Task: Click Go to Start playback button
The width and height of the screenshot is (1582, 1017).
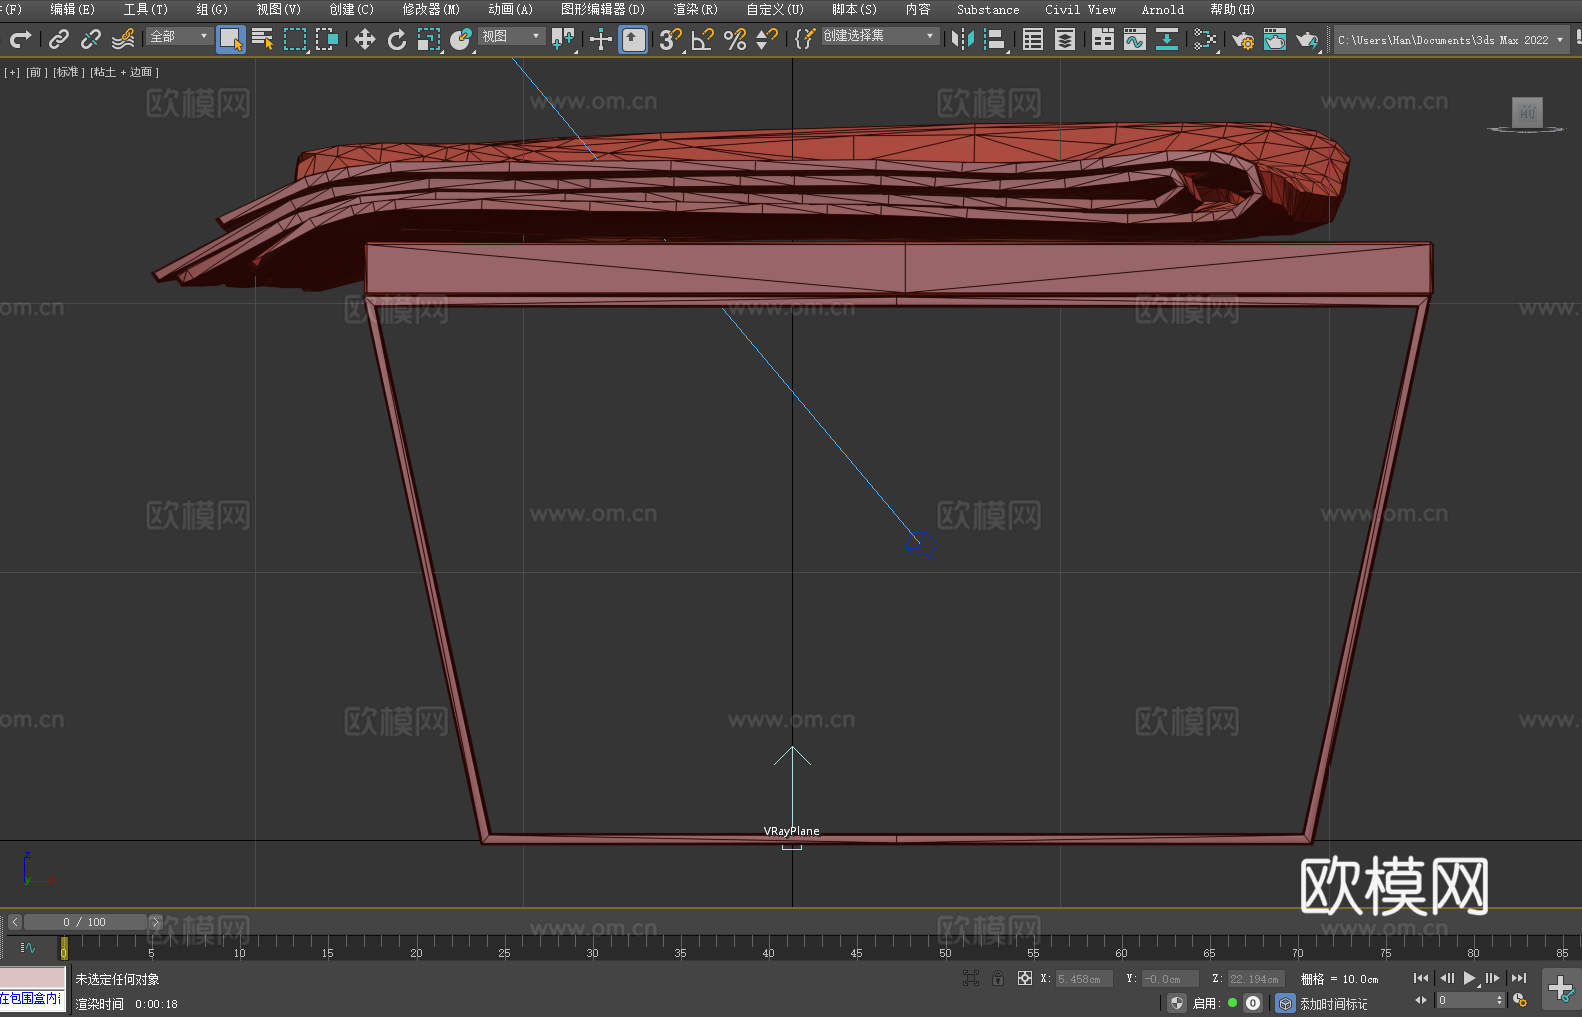Action: point(1421,978)
